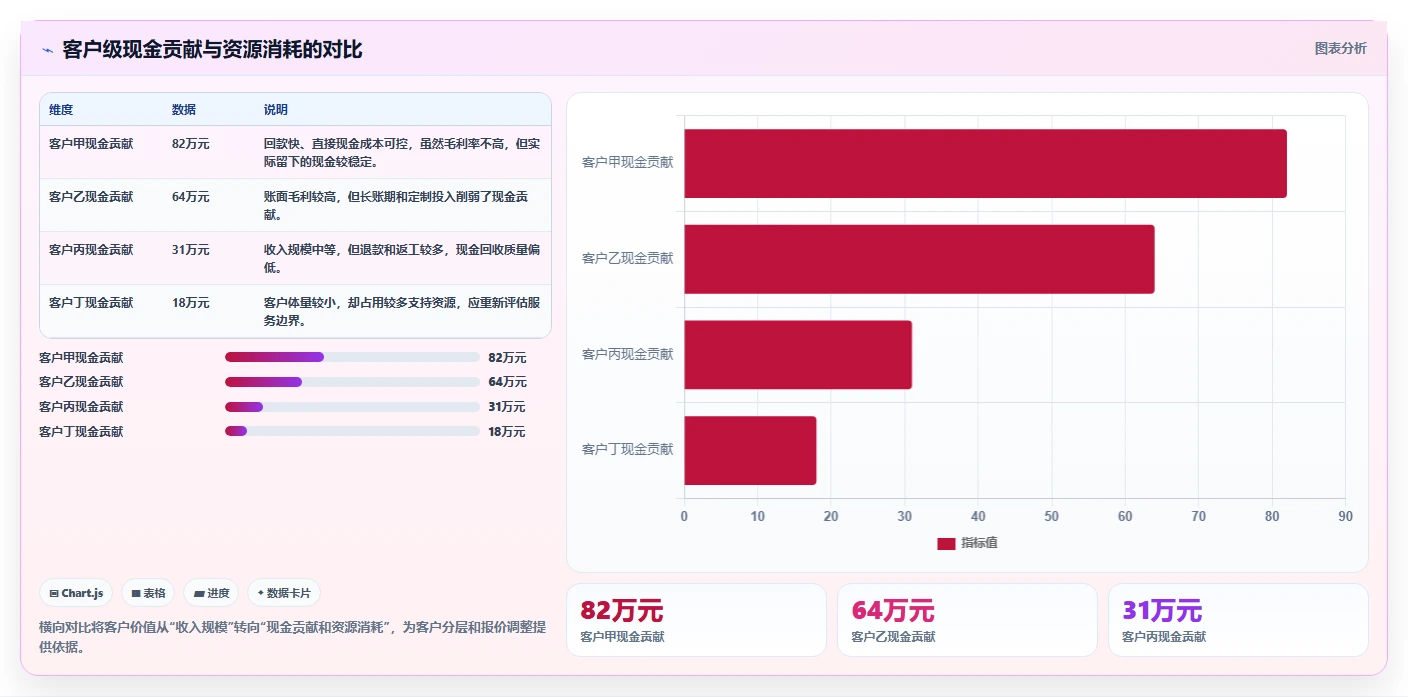Click the 客户甲现金贡献 progress bar
This screenshot has height=697, width=1408.
pyautogui.click(x=352, y=357)
